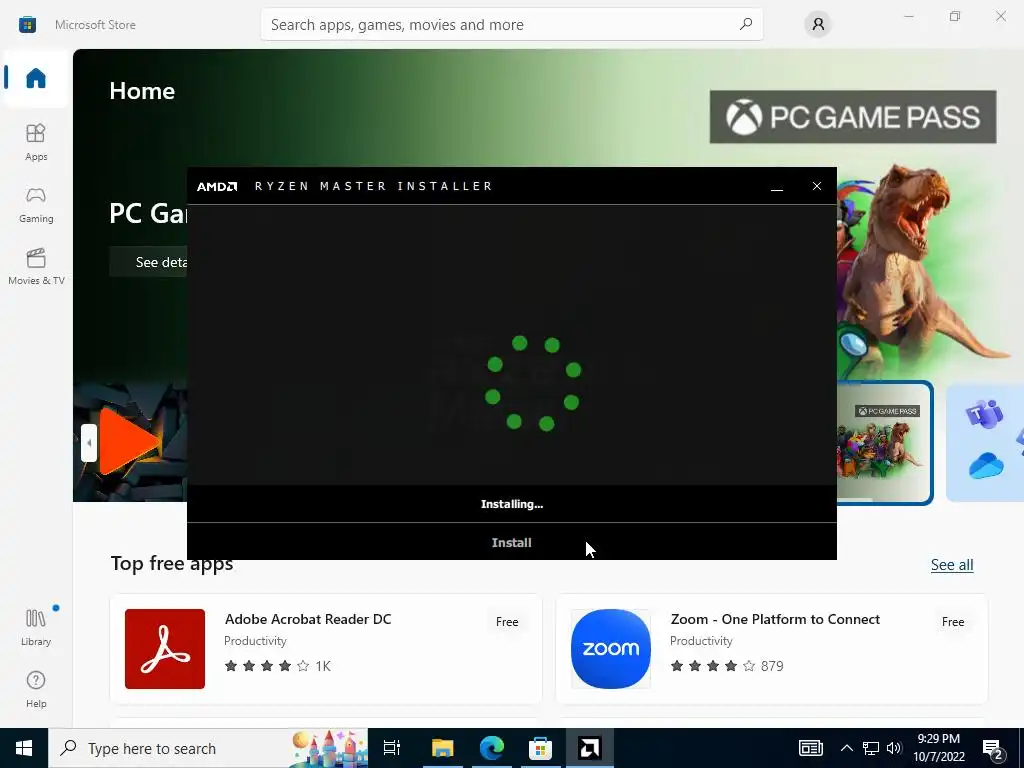Open the See all link for top free apps
This screenshot has width=1024, height=768.
[952, 565]
